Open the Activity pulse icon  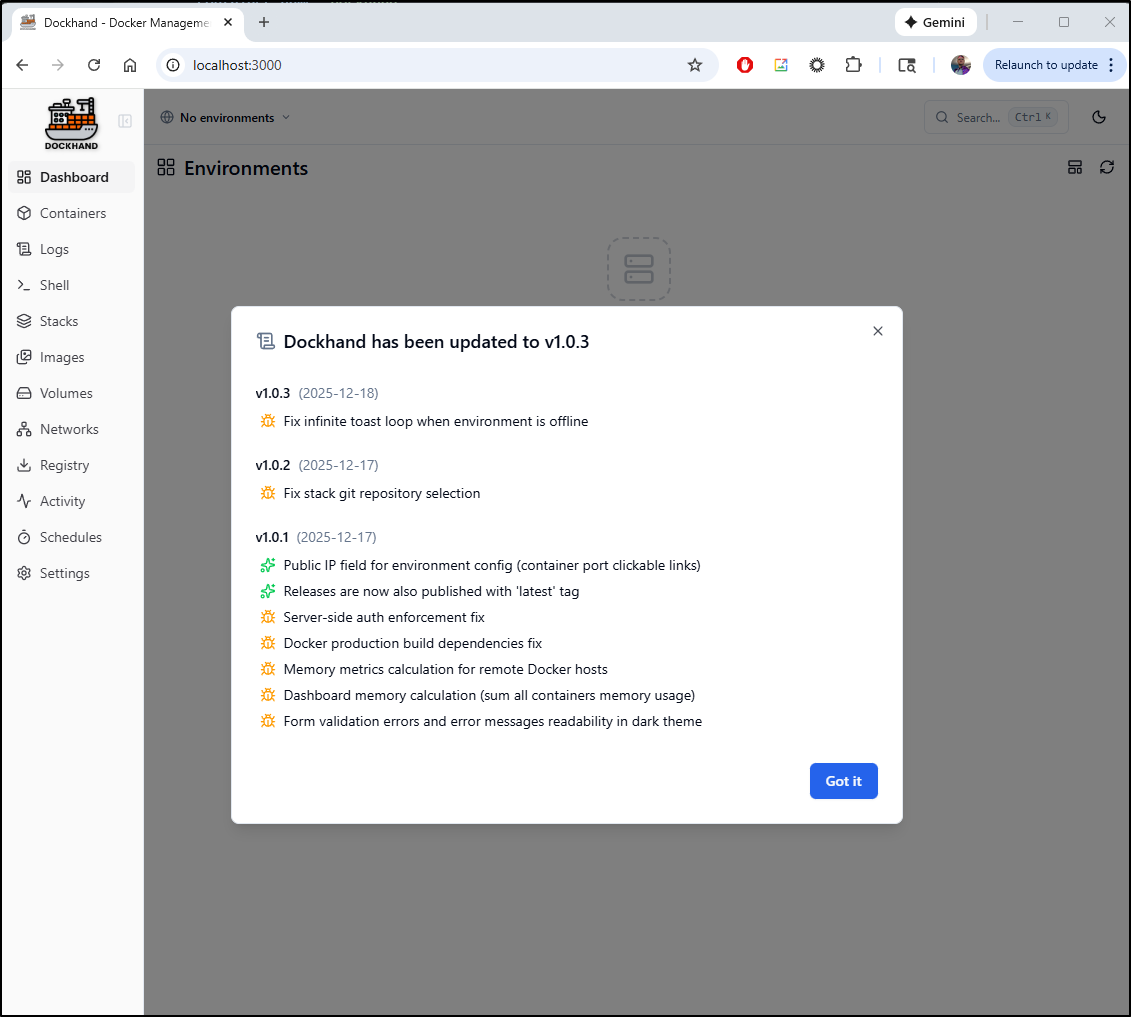(x=24, y=501)
